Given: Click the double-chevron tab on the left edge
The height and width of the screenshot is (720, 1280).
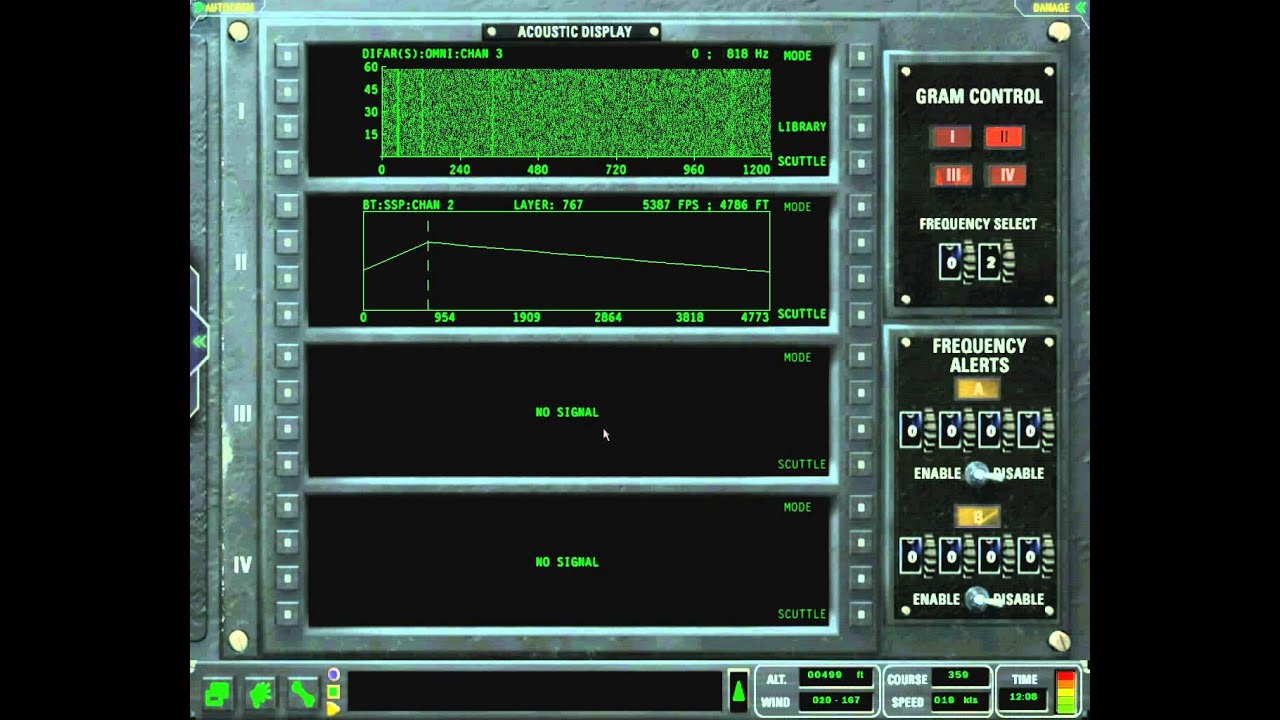Looking at the screenshot, I should [199, 341].
